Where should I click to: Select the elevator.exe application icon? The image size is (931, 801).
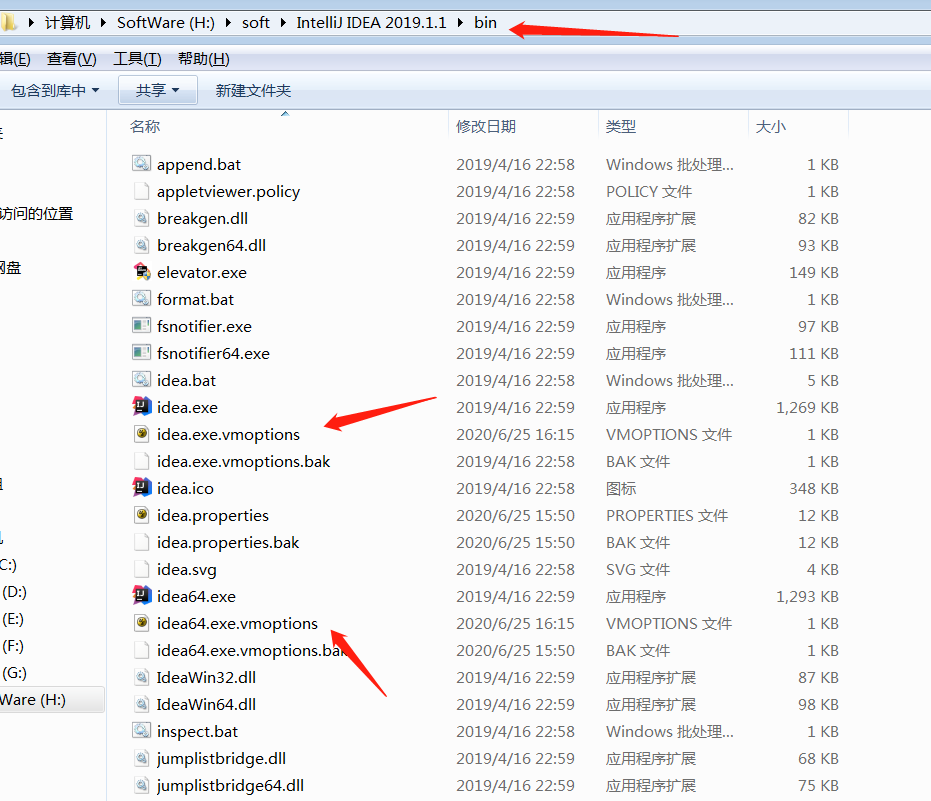click(x=141, y=272)
